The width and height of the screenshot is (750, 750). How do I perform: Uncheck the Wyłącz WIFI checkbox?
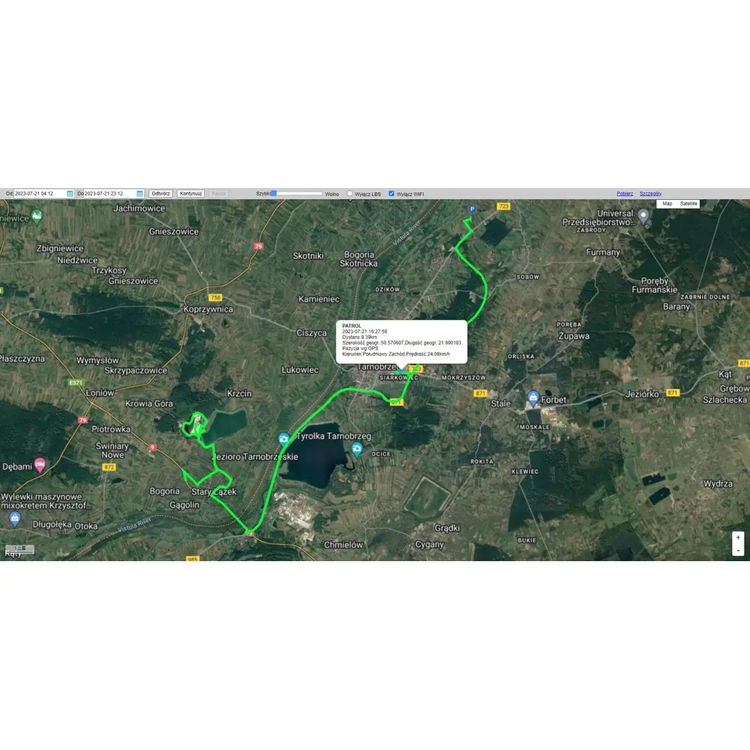tap(391, 194)
